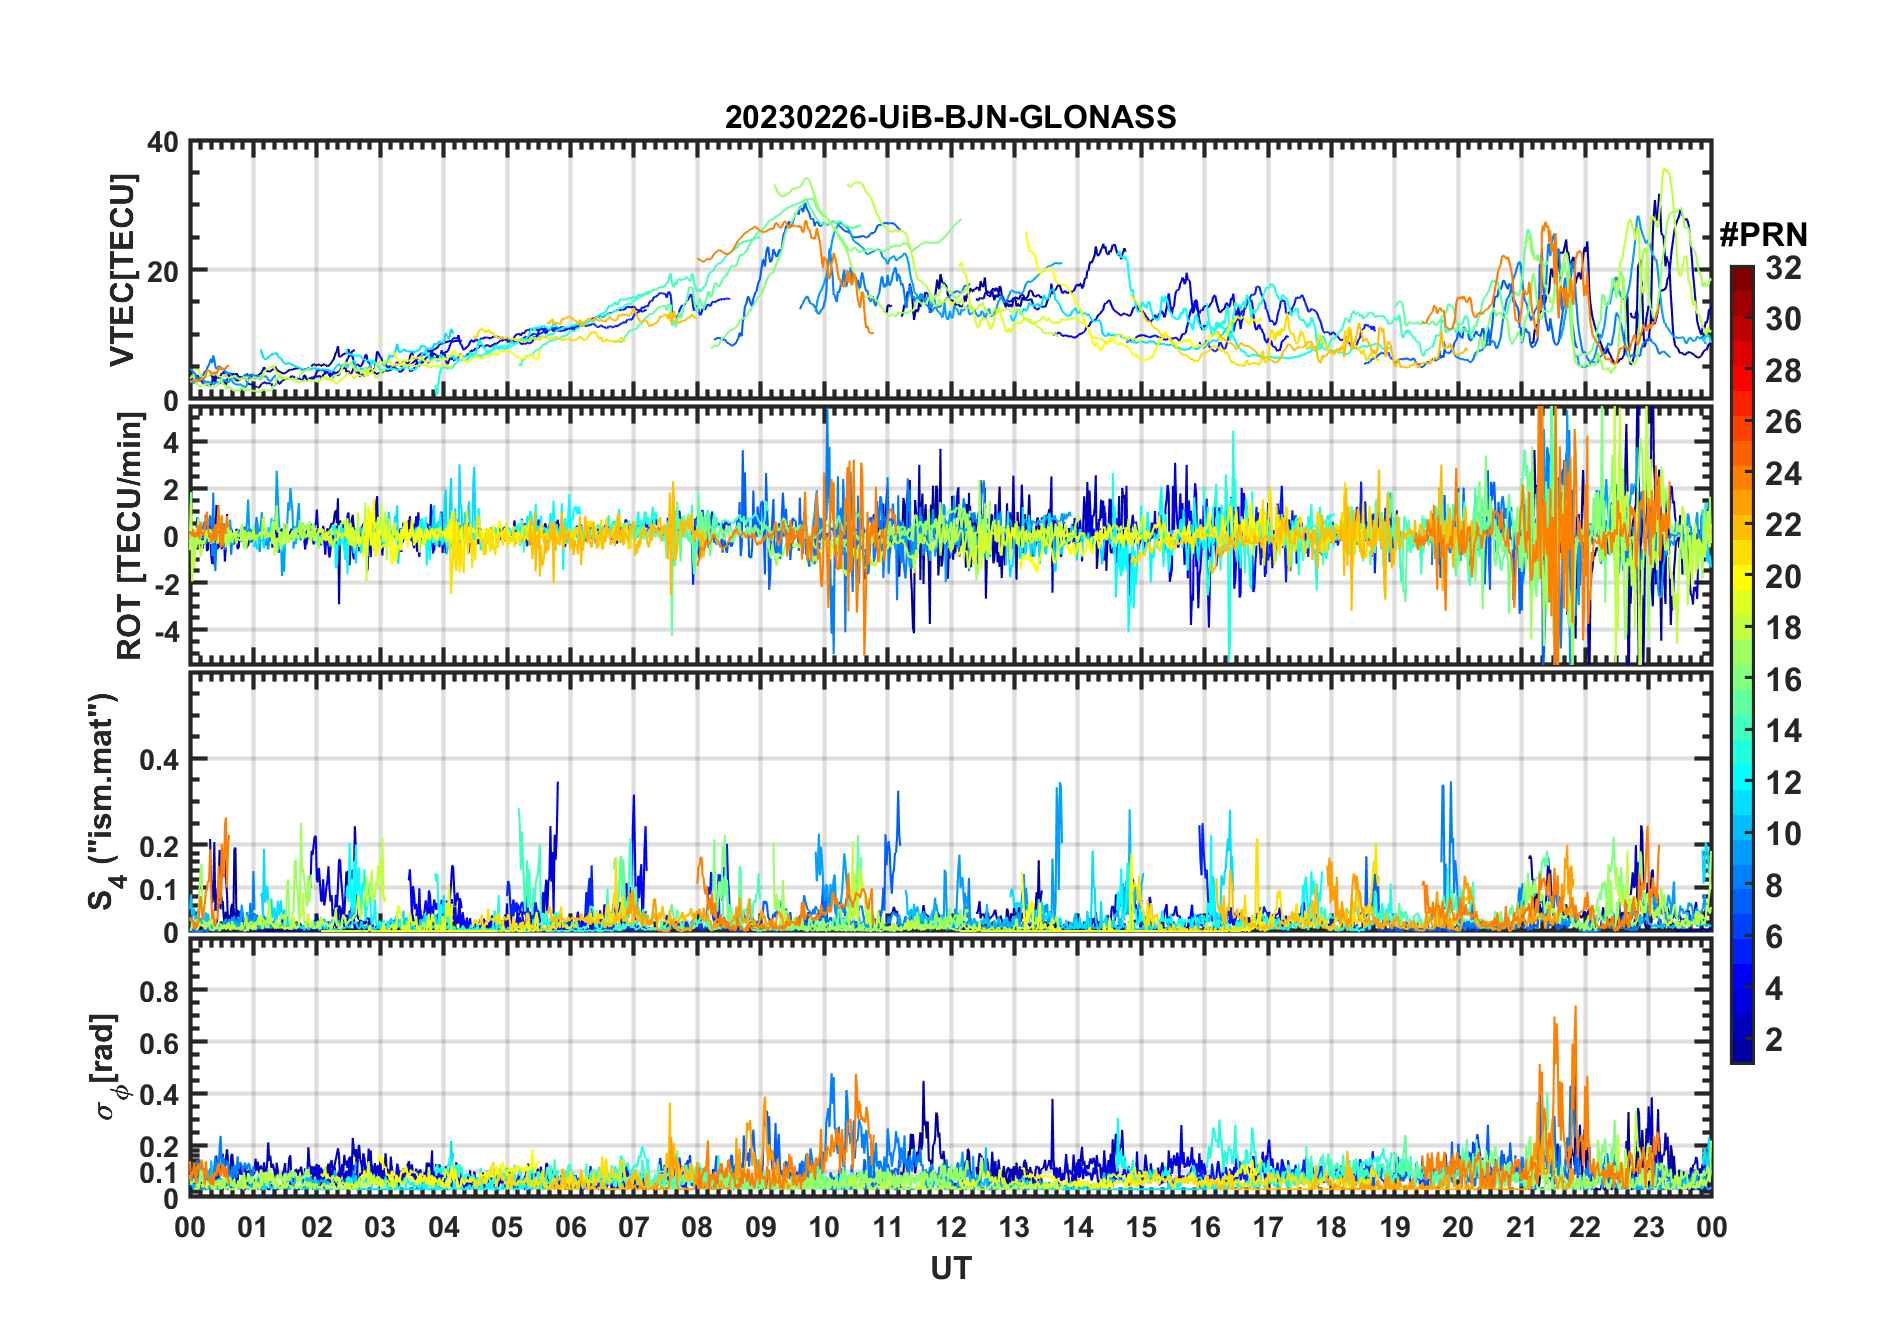Click the S4 ("ism.mat") axis label
1902x1330 pixels.
pyautogui.click(x=103, y=802)
